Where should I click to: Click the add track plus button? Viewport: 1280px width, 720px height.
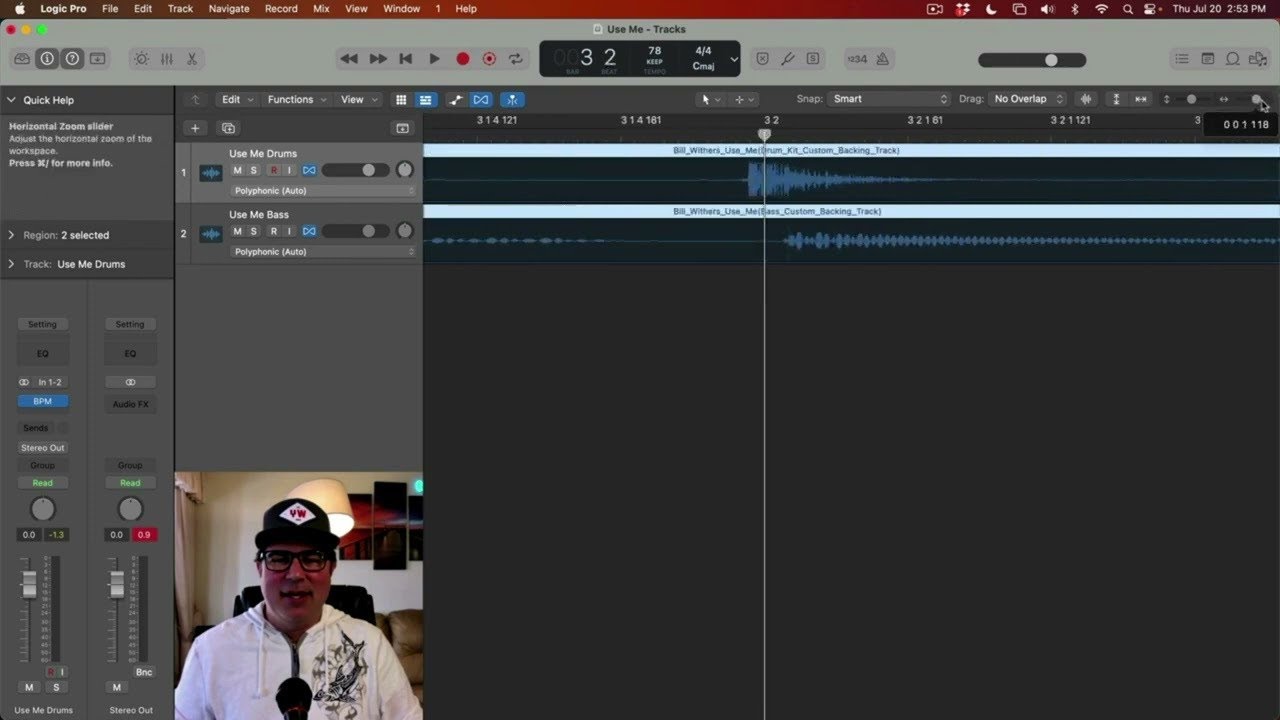195,128
